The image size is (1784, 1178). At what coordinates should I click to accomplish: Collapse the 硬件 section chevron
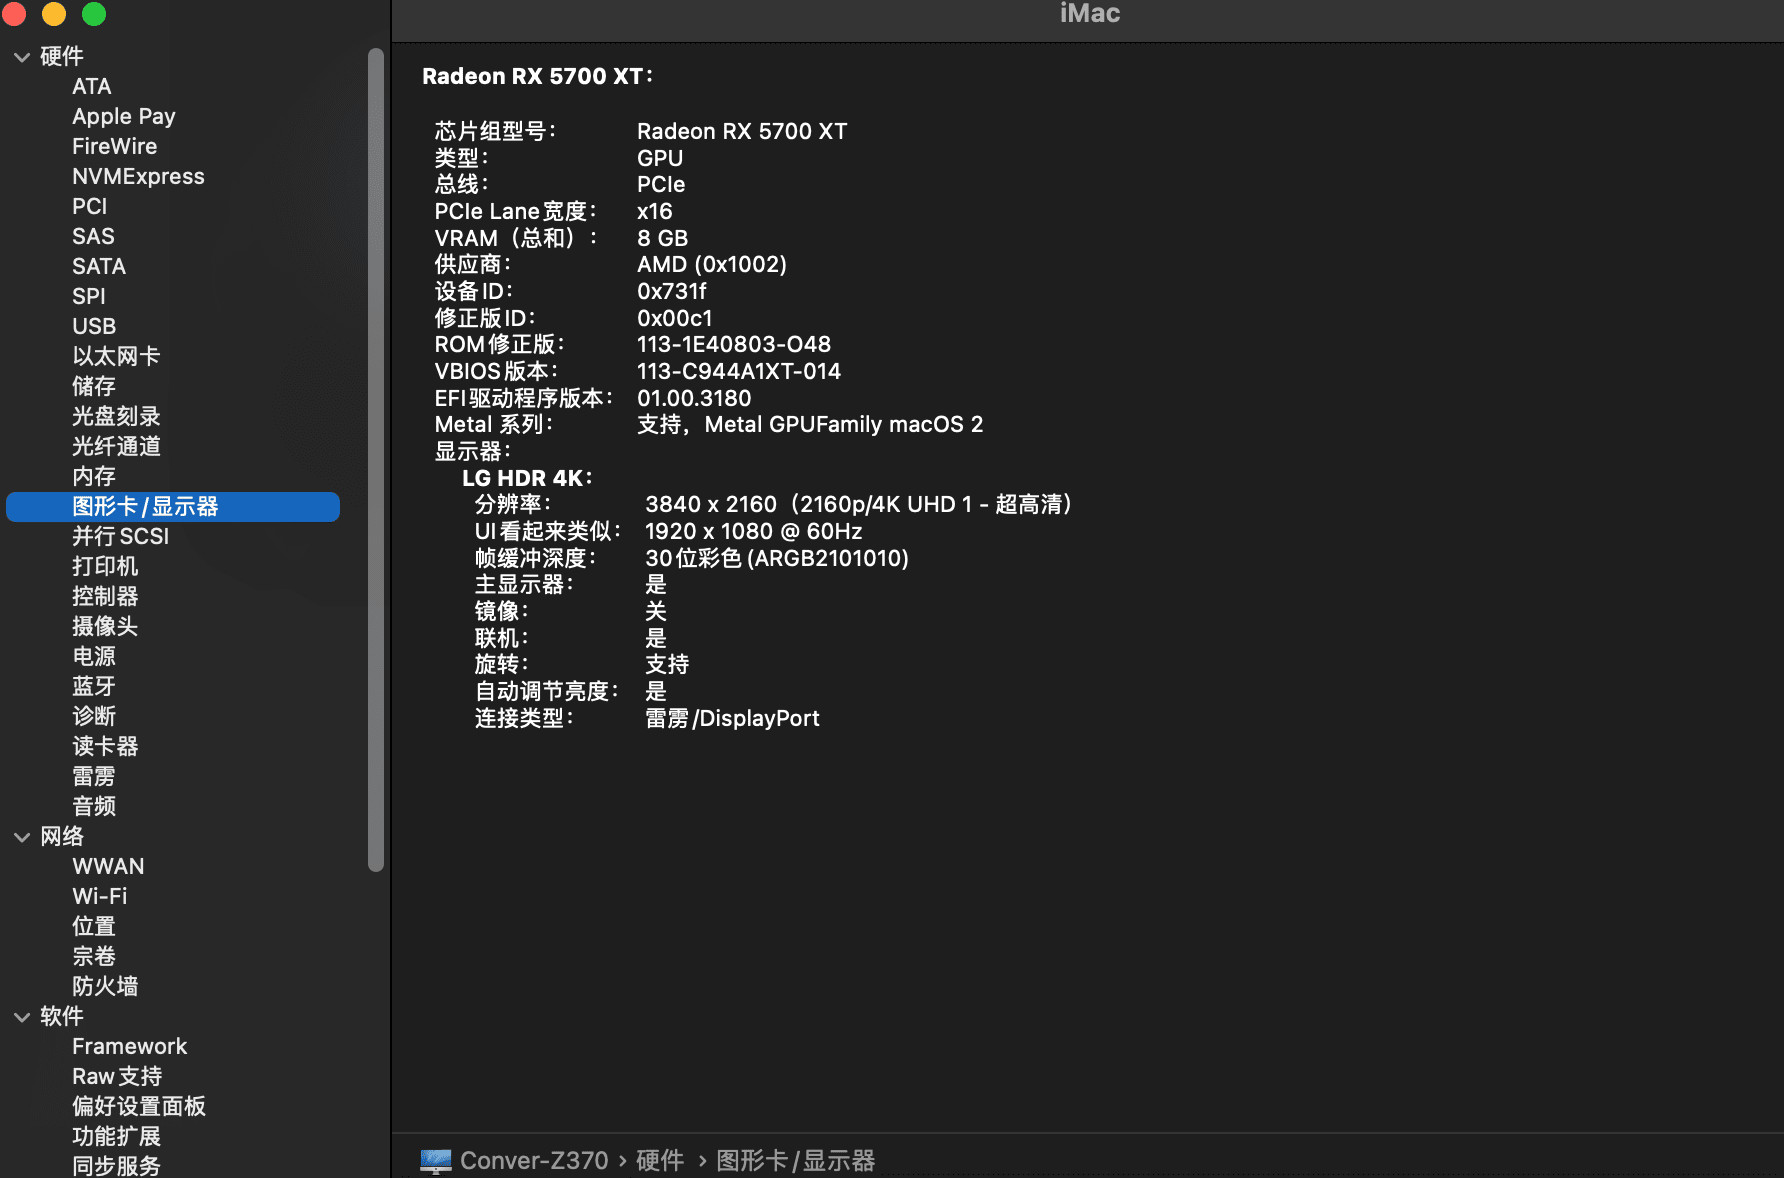22,57
